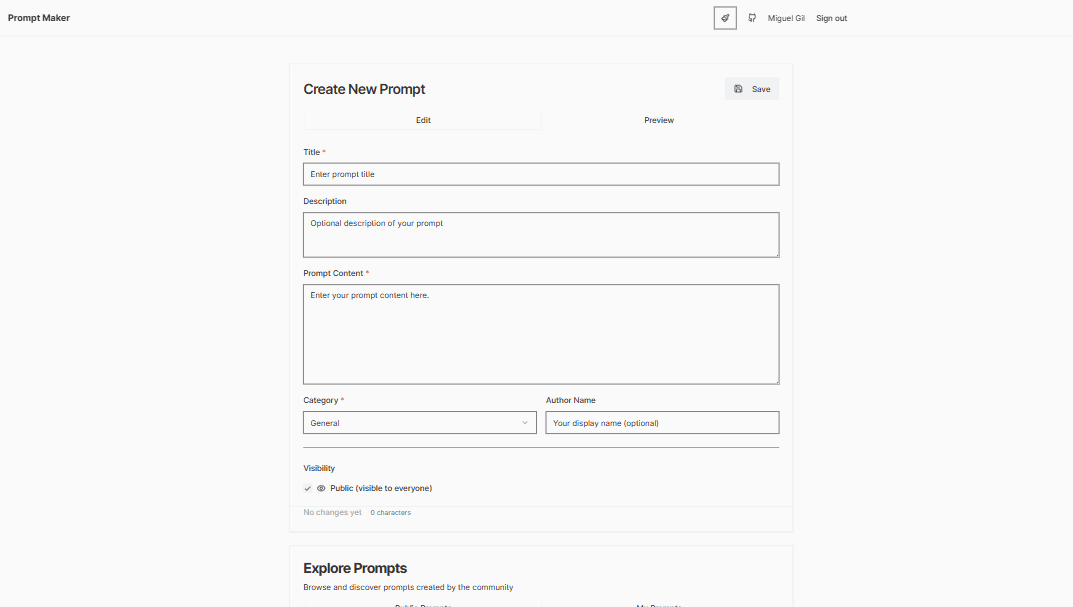
Task: Expand the Category selector chevron
Action: pyautogui.click(x=527, y=422)
